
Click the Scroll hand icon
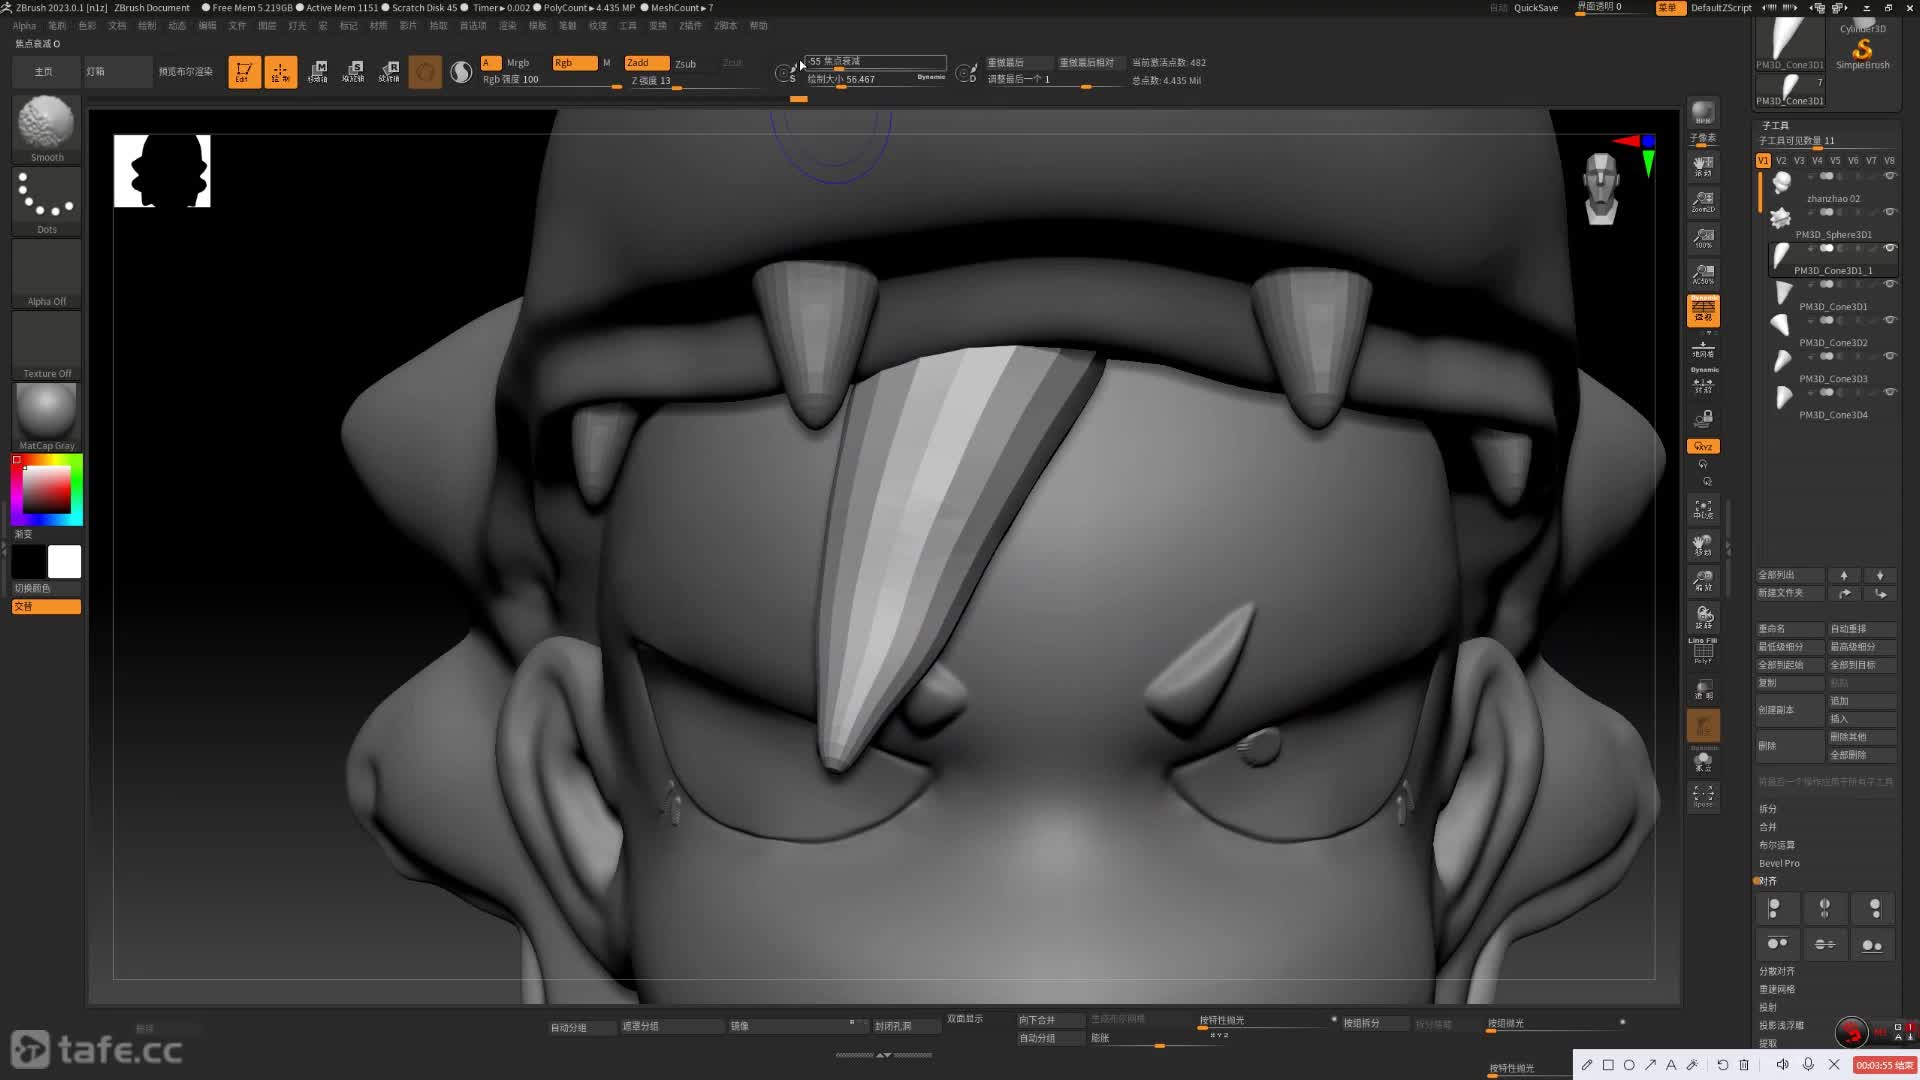click(1703, 166)
